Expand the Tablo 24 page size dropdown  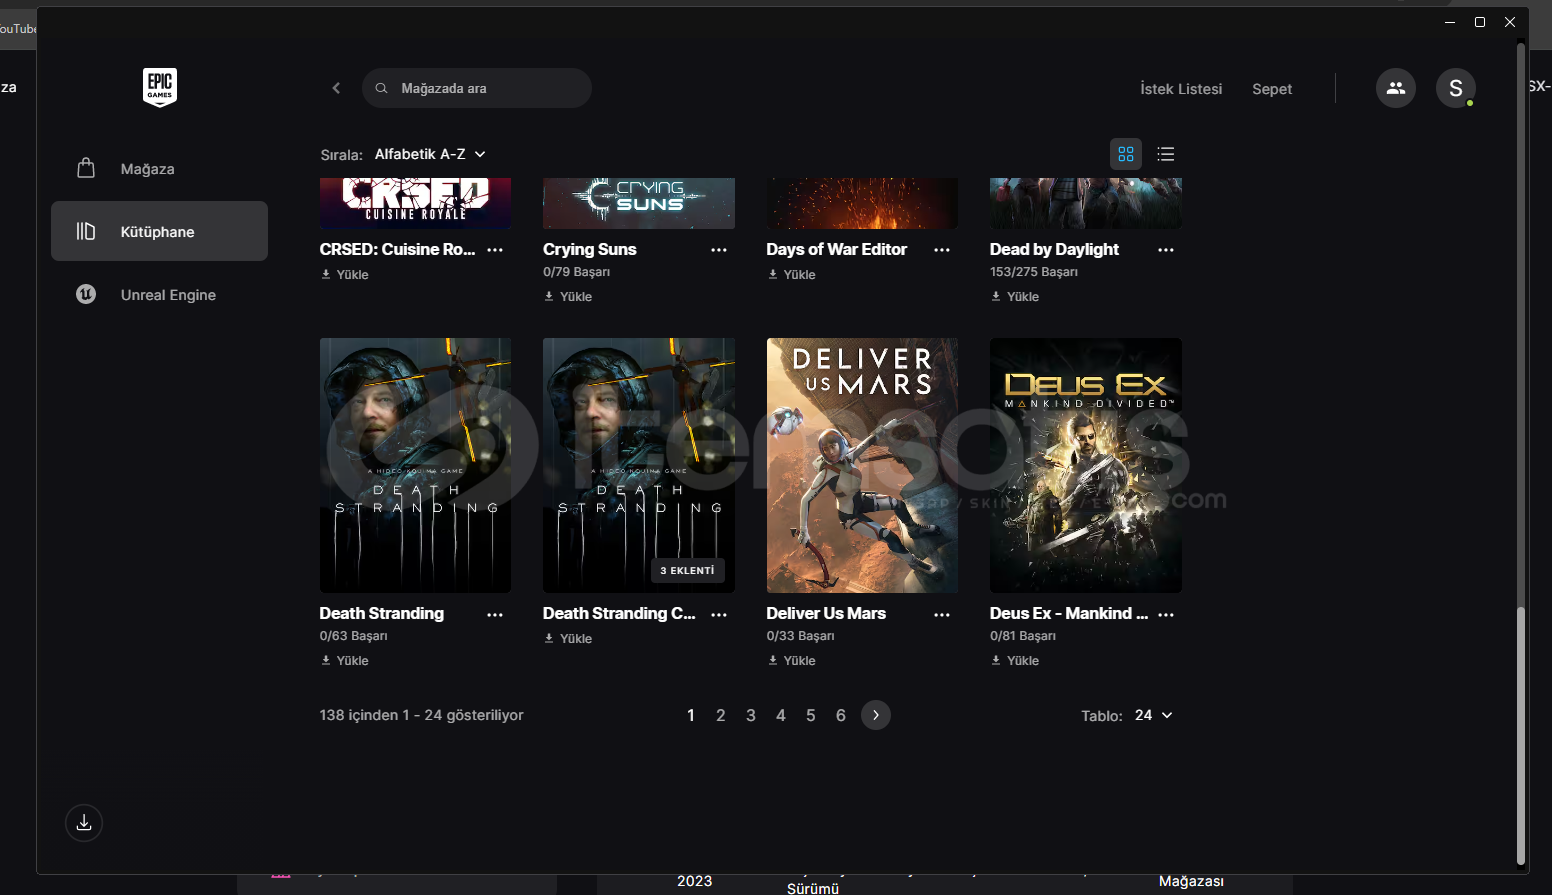pyautogui.click(x=1153, y=715)
